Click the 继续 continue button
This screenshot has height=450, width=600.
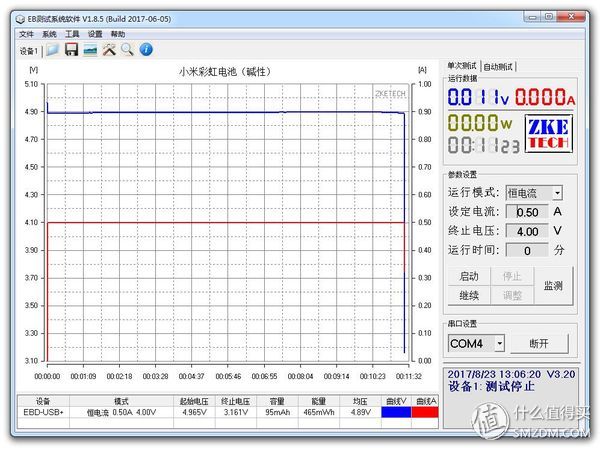tap(469, 295)
